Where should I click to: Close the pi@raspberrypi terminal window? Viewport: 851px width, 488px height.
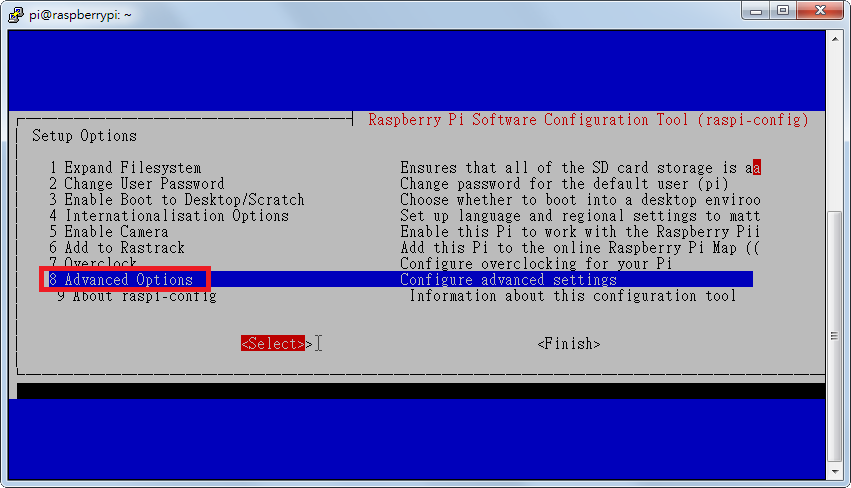point(819,11)
